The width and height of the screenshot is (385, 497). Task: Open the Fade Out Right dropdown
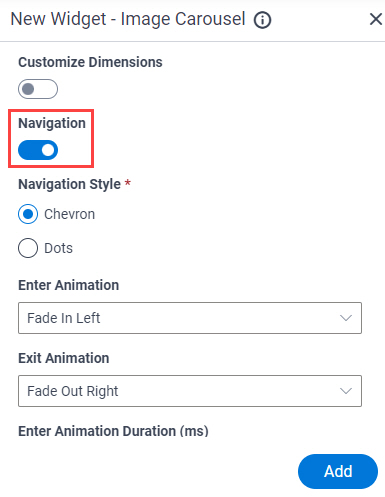pyautogui.click(x=190, y=391)
